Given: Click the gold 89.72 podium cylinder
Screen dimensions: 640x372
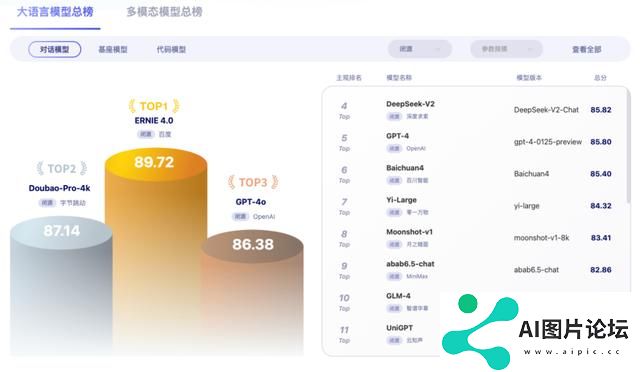Looking at the screenshot, I should pyautogui.click(x=156, y=245).
